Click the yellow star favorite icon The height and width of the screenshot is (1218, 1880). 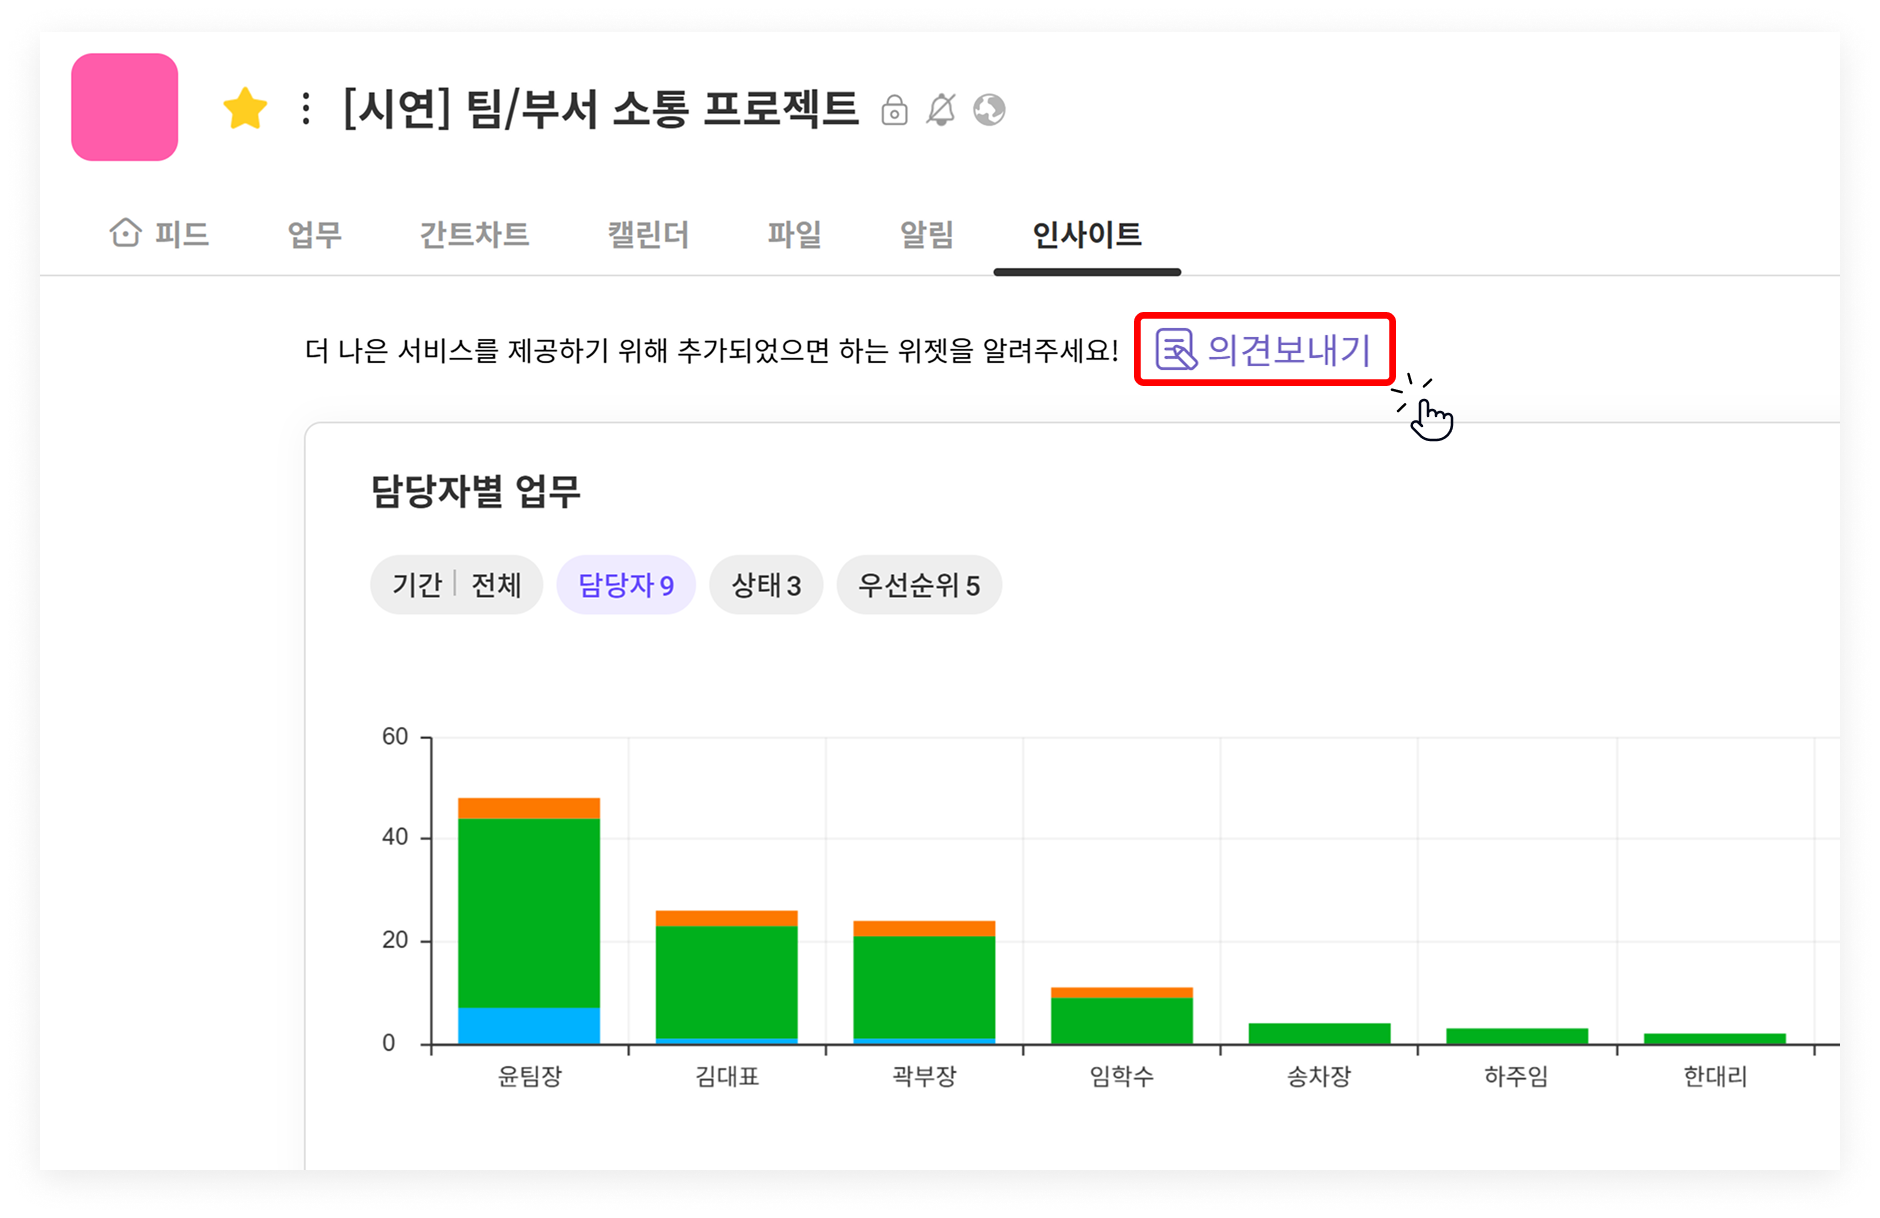click(245, 109)
